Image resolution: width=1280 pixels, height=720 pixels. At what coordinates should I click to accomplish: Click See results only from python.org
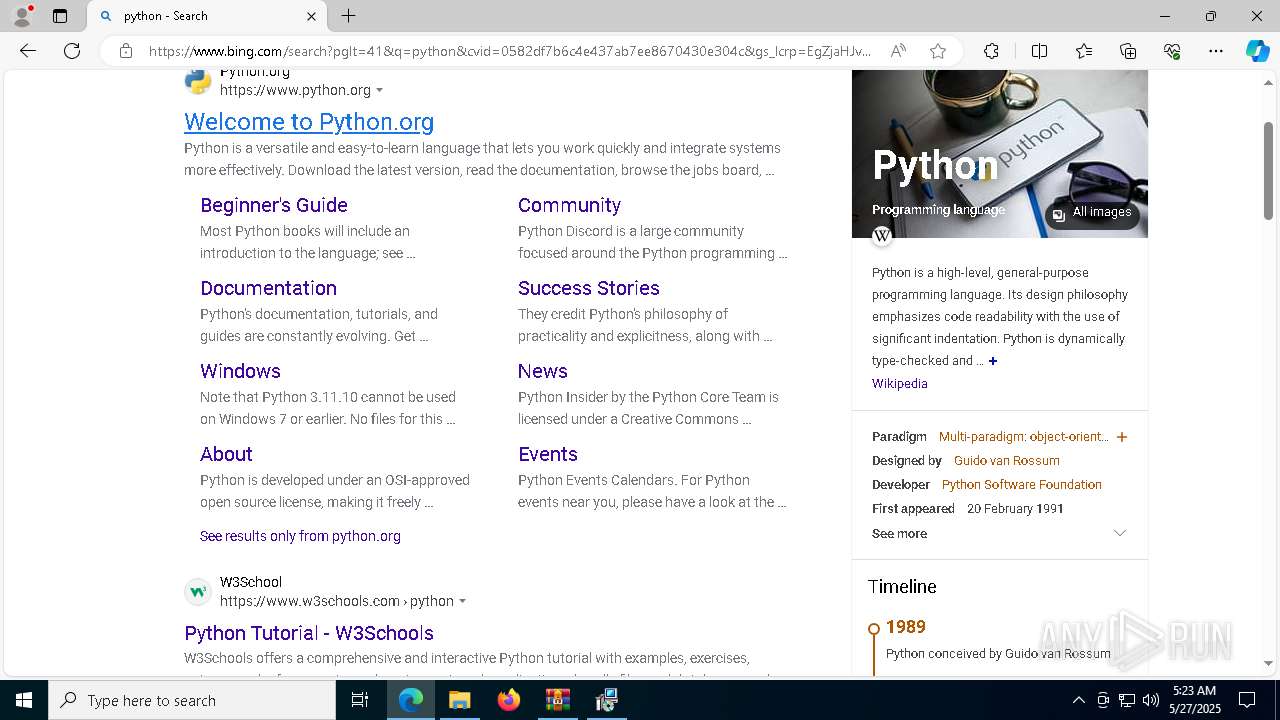click(300, 536)
